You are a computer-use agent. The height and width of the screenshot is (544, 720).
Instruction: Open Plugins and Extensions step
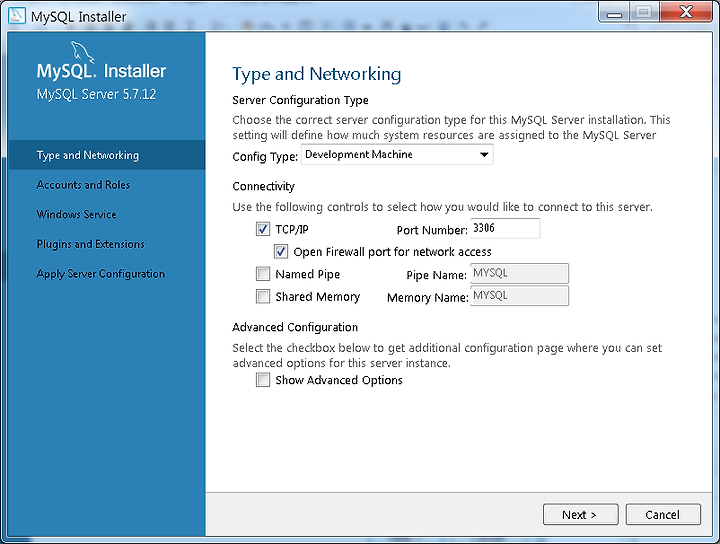[x=90, y=244]
